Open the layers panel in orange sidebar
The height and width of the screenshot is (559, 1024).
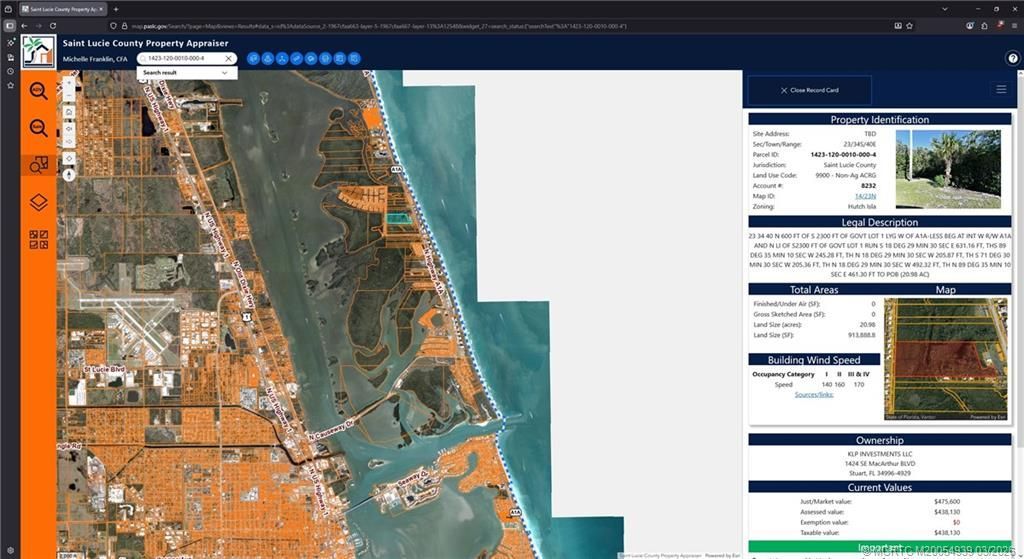[x=38, y=202]
